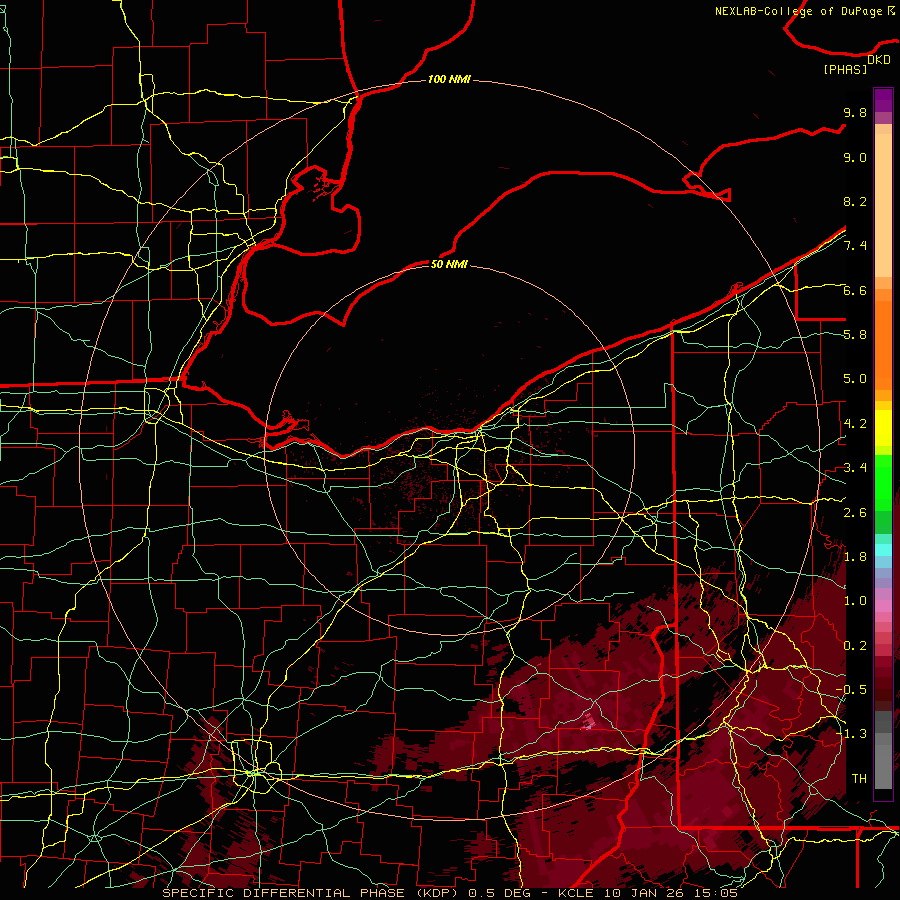Click the KCLE radar site identifier
The image size is (900, 900).
(576, 893)
